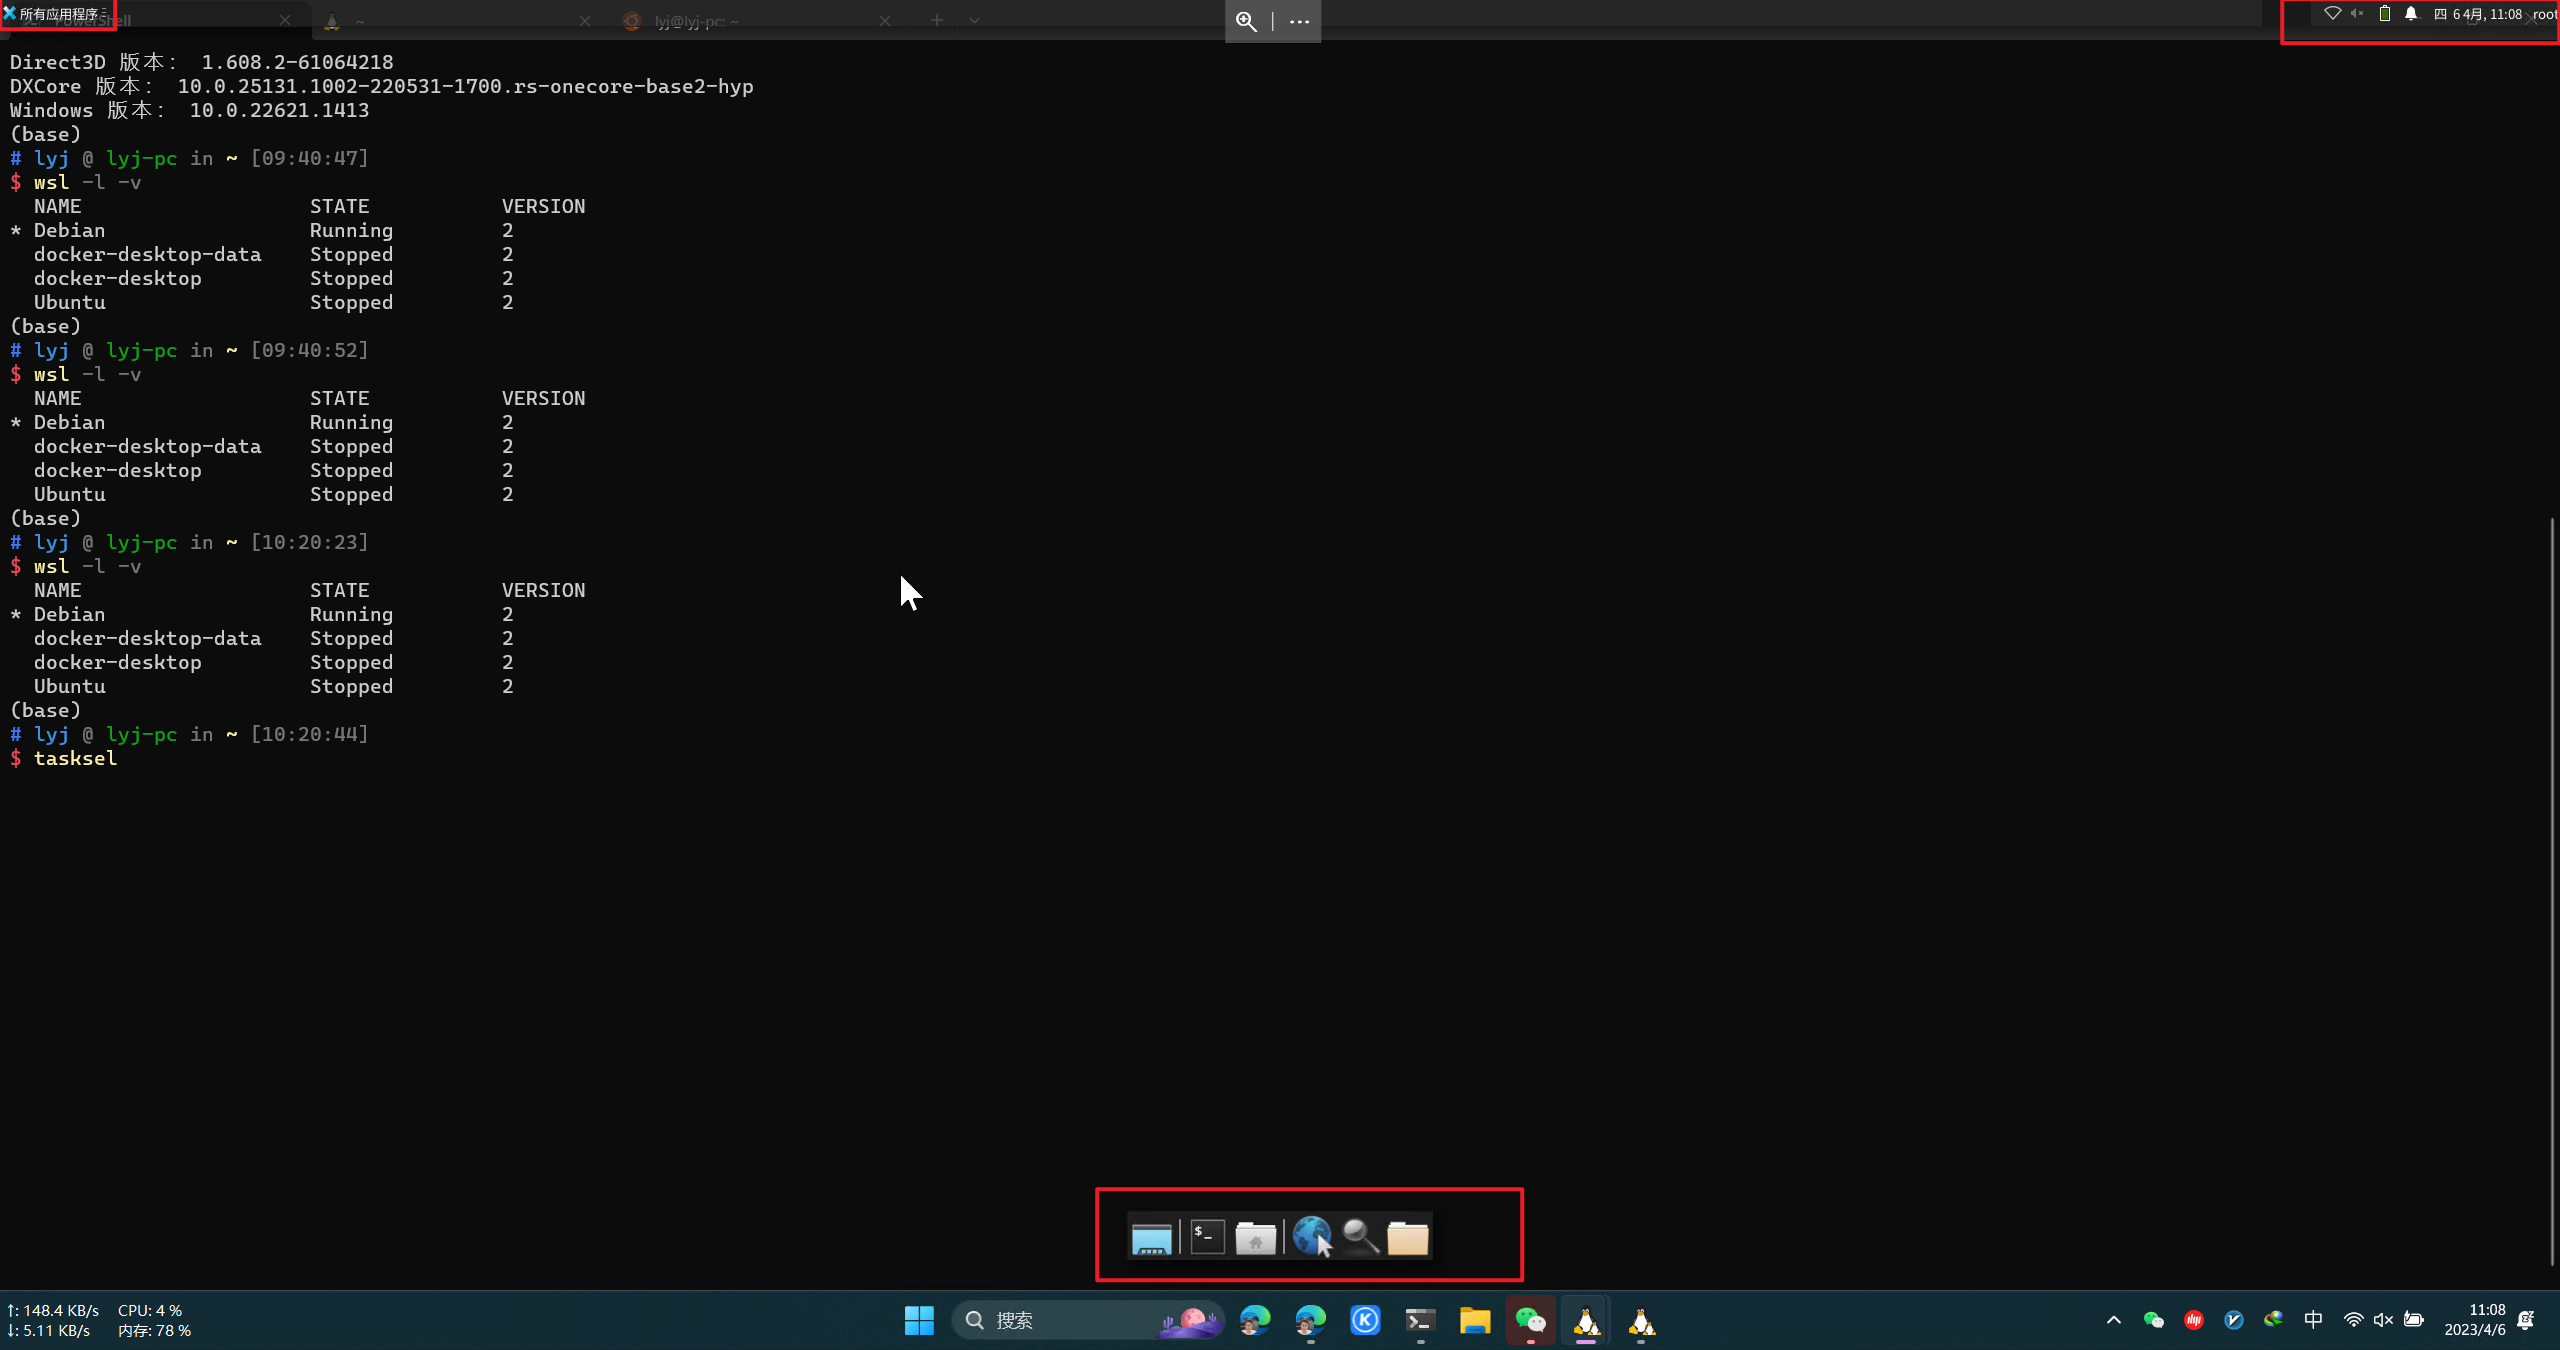
Task: Open the remote session three-dots menu
Action: pos(1299,21)
